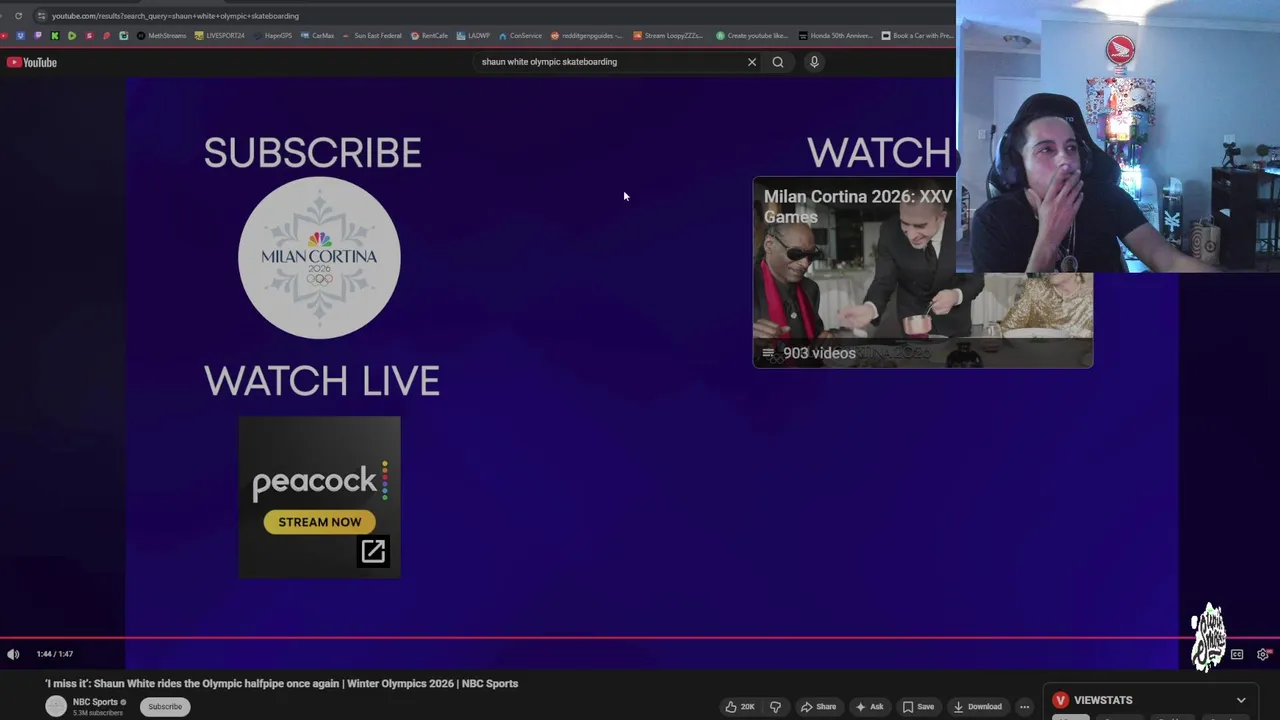Open more actions three-dot menu
1280x720 pixels.
pos(1024,707)
